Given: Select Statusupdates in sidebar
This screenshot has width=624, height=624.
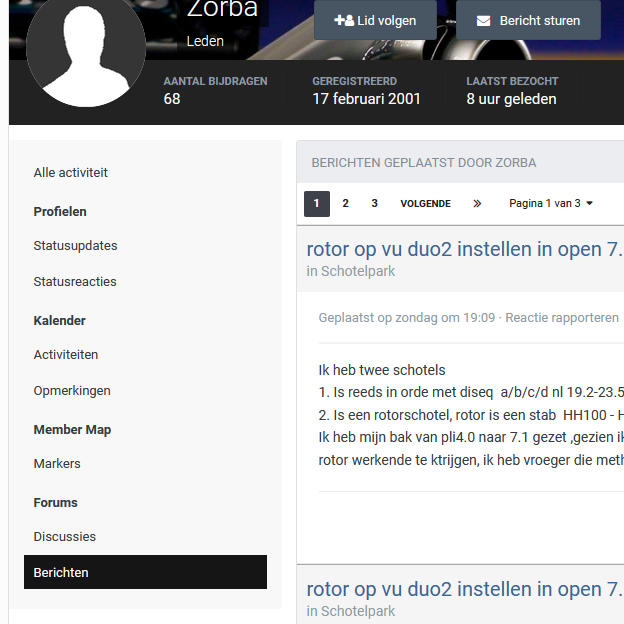Looking at the screenshot, I should click(75, 246).
